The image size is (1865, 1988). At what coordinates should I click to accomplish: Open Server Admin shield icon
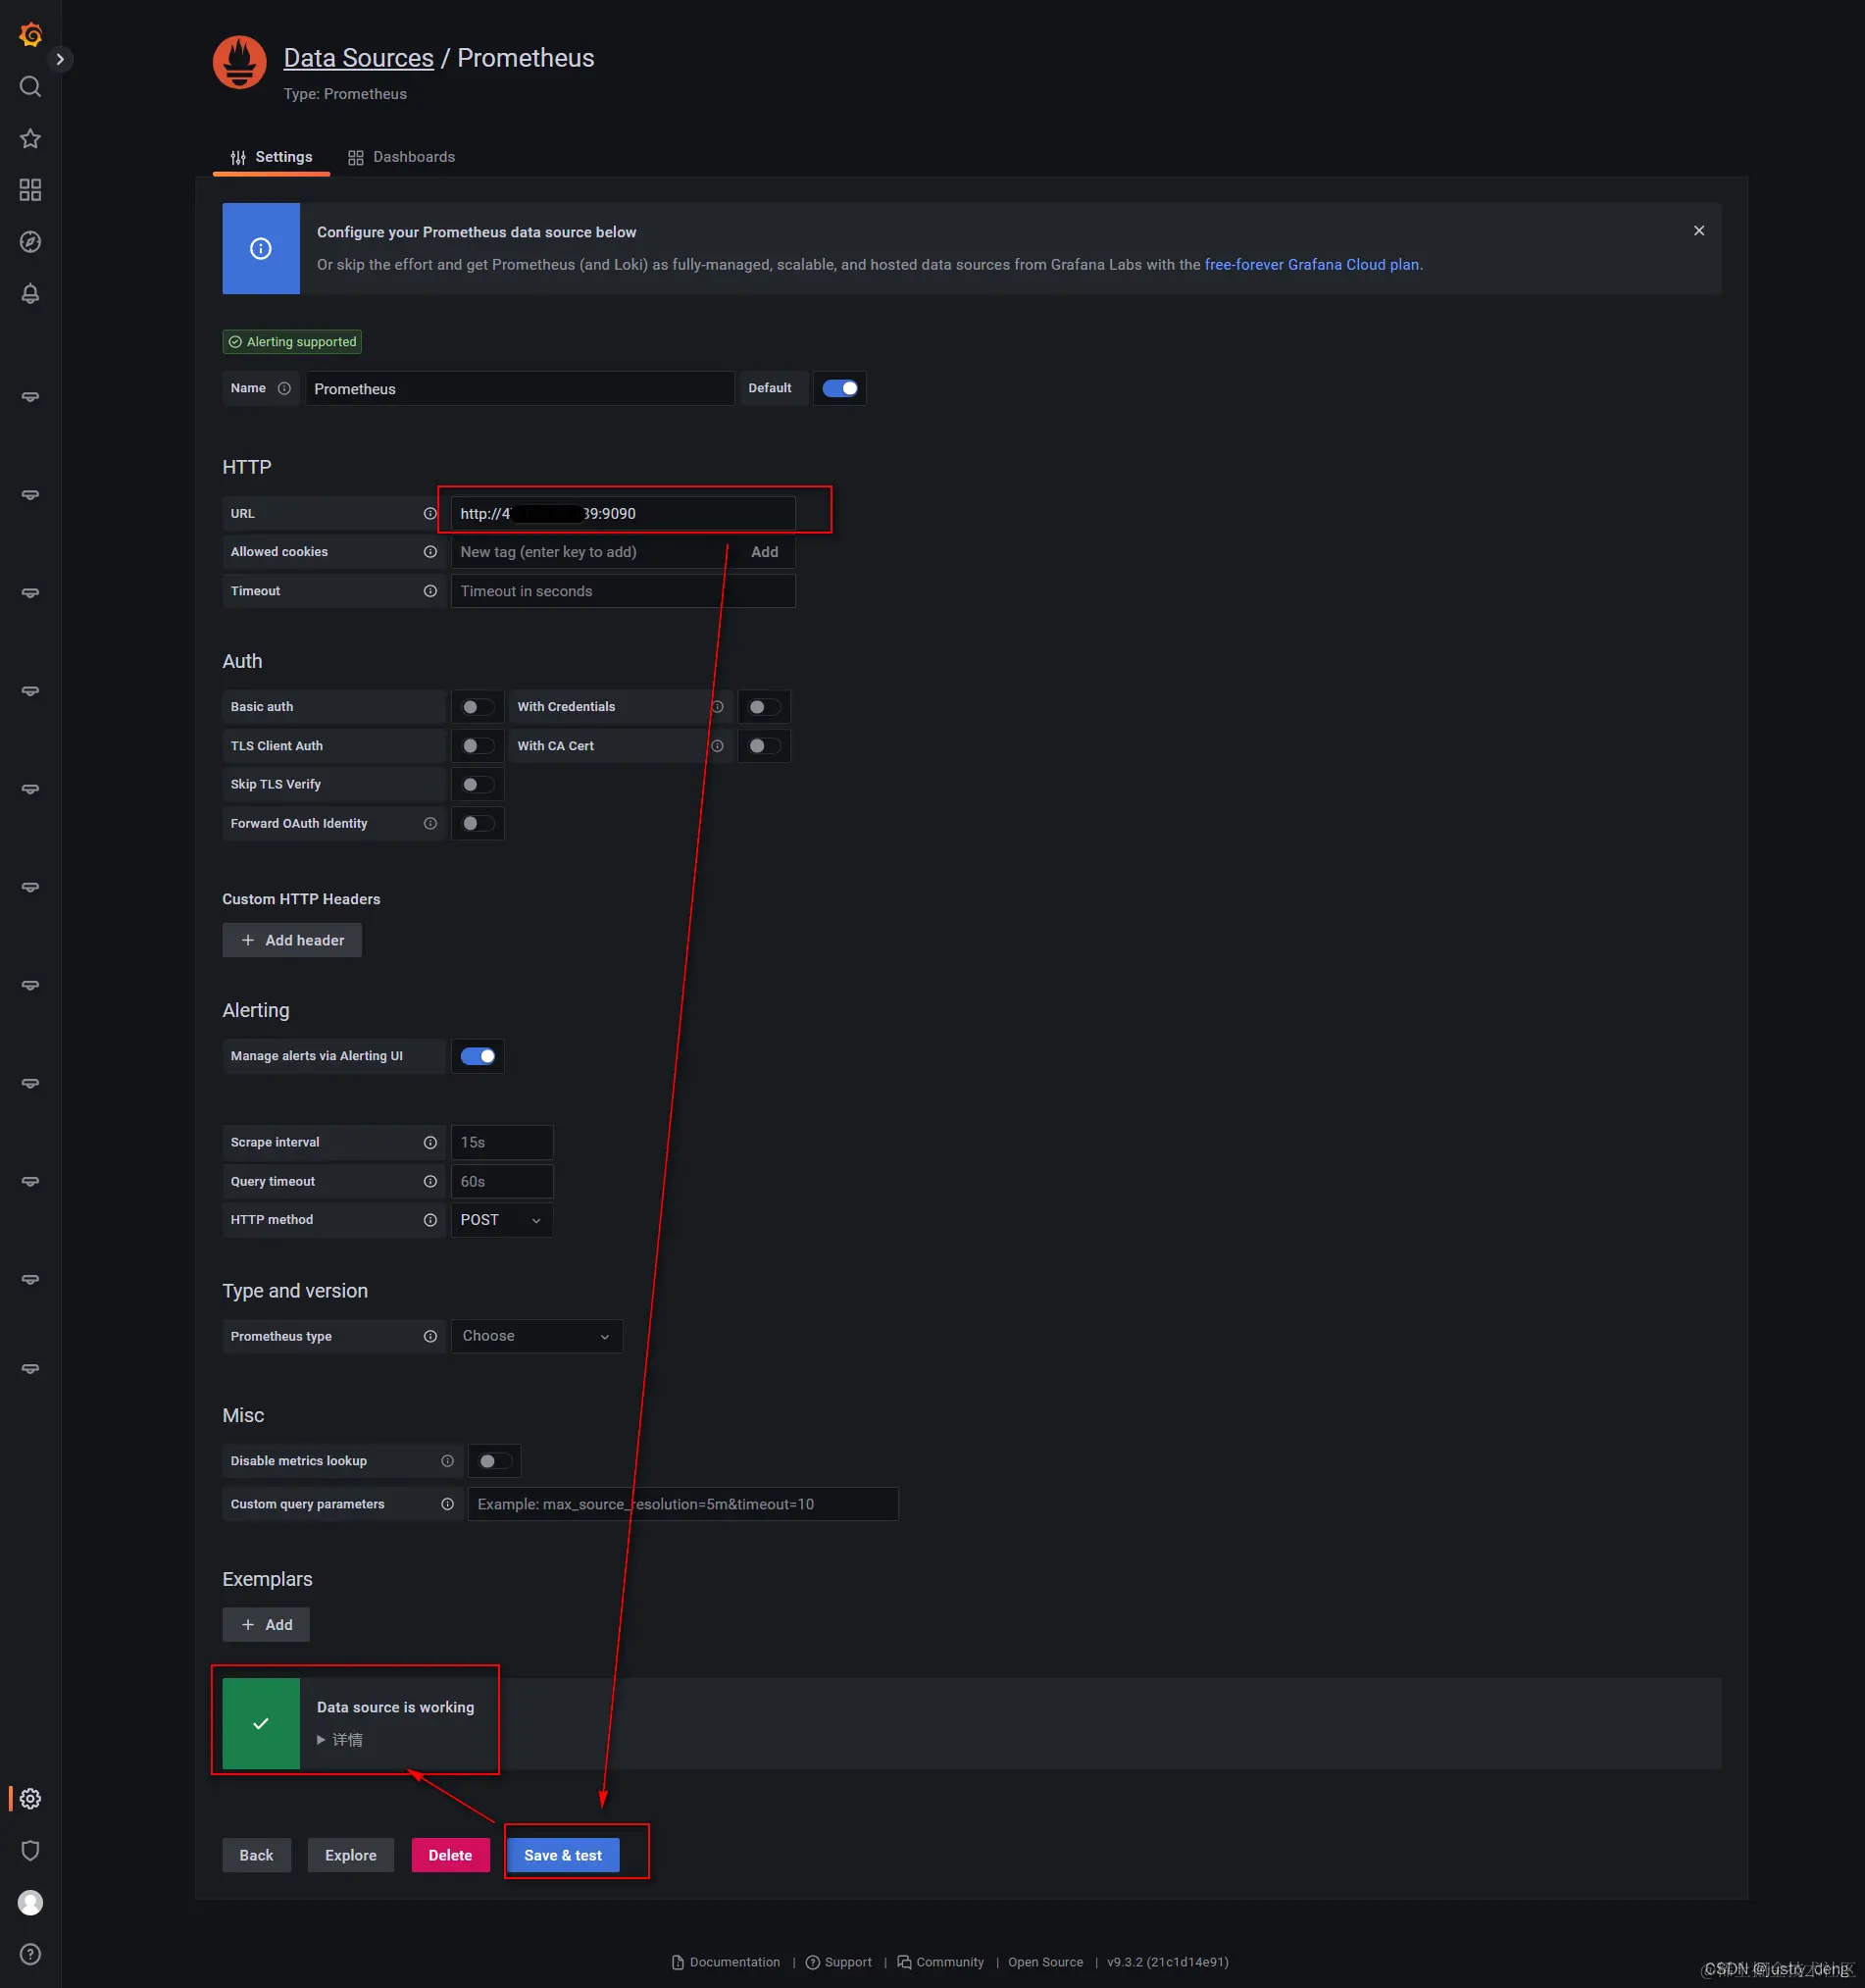(31, 1850)
